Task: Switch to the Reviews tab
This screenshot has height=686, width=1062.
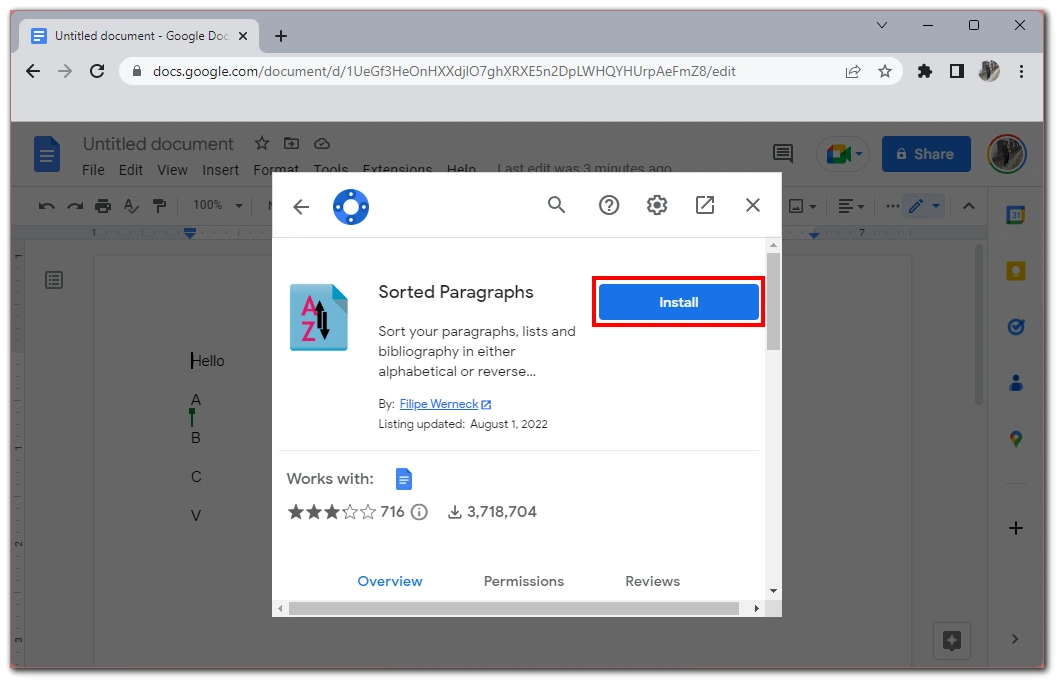Action: pyautogui.click(x=652, y=581)
